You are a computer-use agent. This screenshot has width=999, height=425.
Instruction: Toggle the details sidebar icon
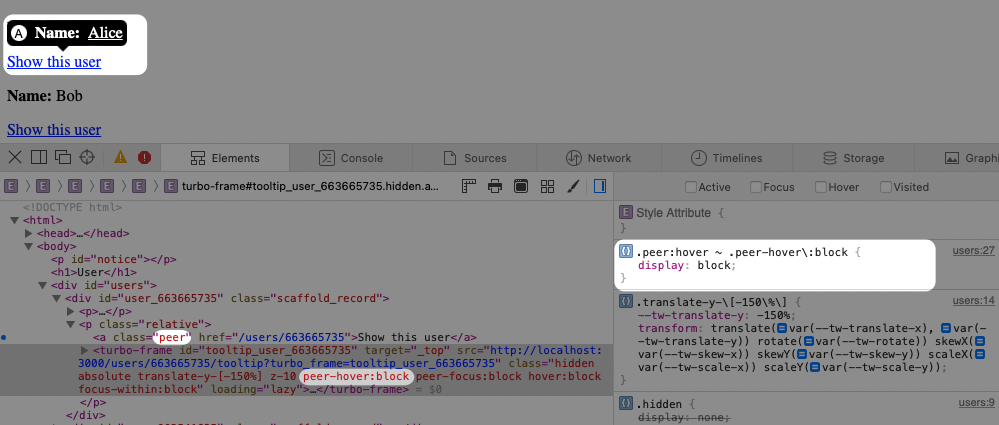(600, 186)
